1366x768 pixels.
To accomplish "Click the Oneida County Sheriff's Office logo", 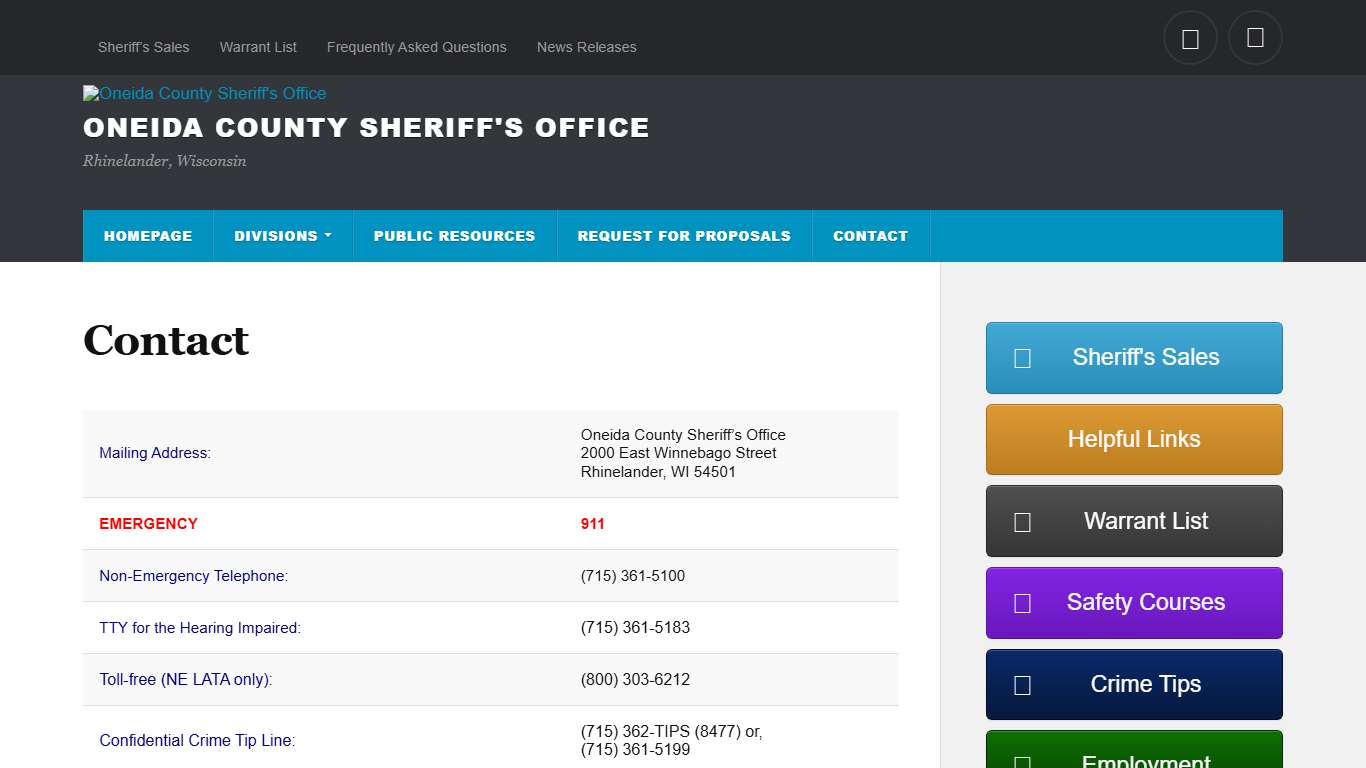I will point(204,93).
